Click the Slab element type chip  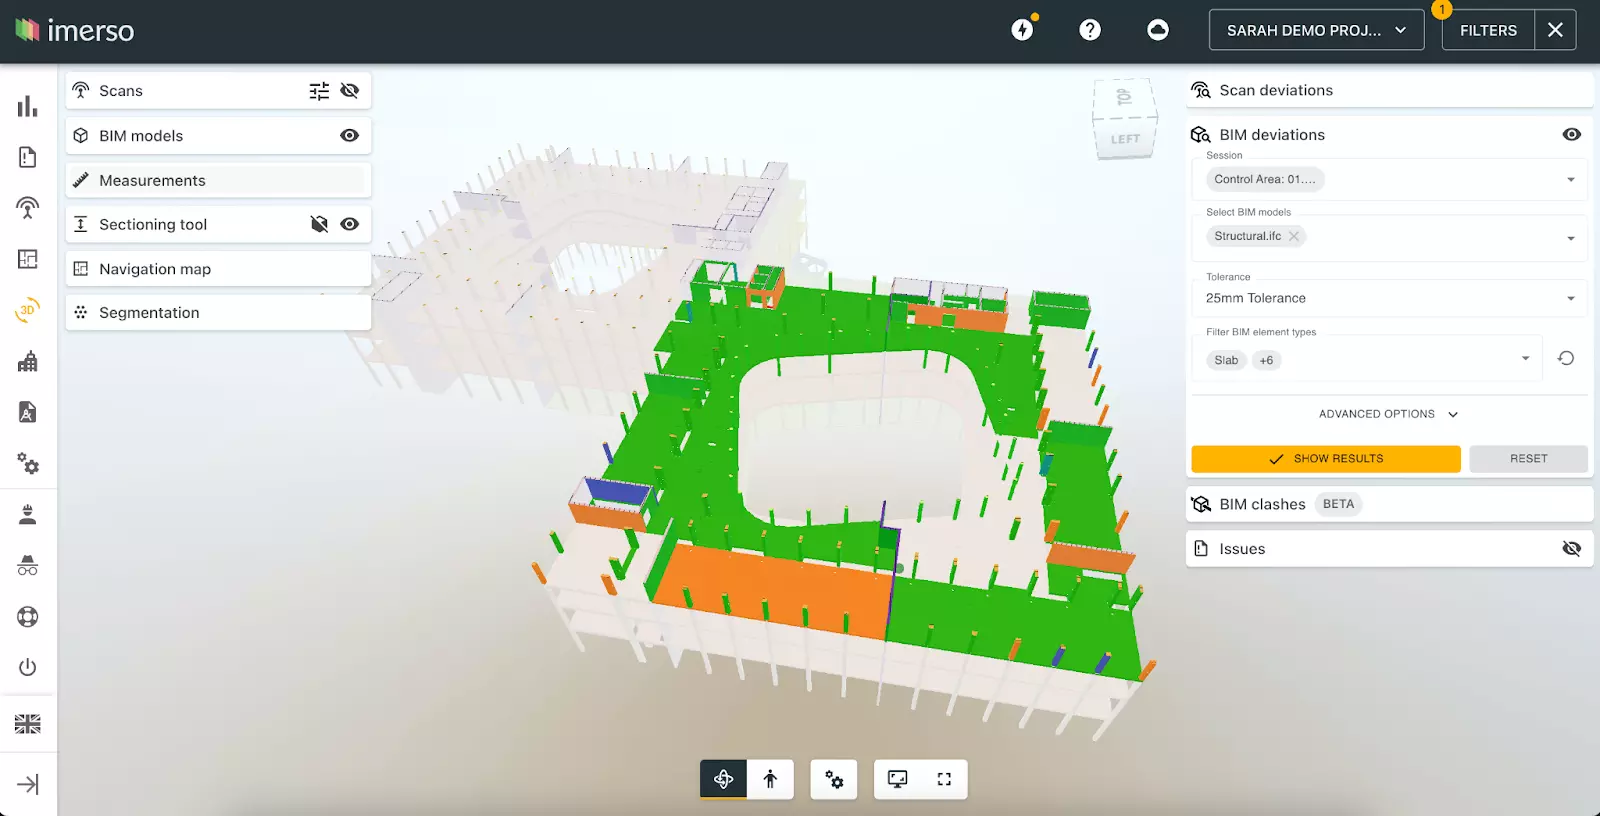click(x=1226, y=360)
